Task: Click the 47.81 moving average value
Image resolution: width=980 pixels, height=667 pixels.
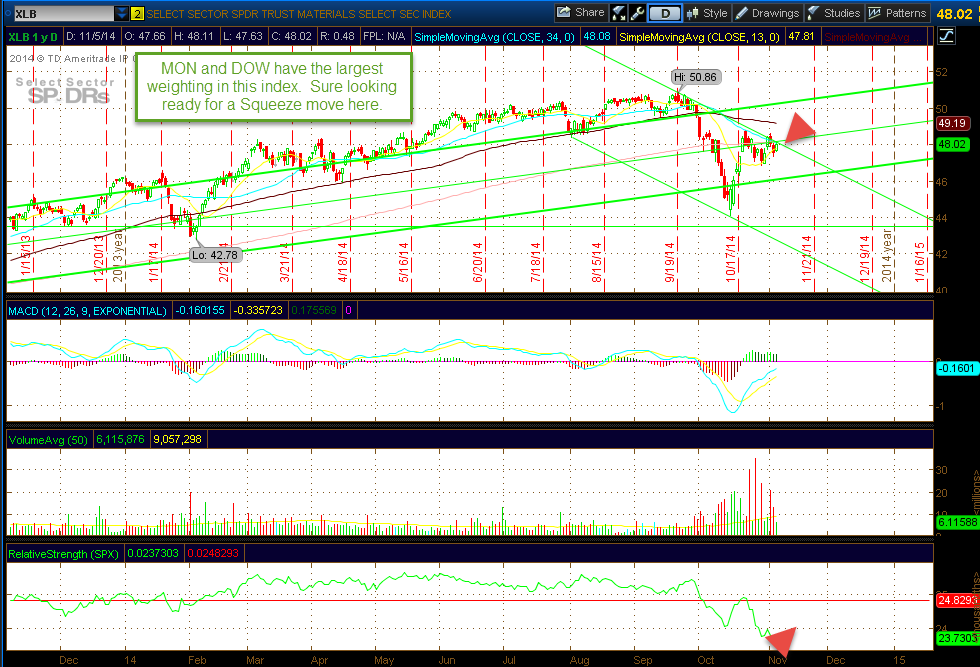Action: (x=801, y=37)
